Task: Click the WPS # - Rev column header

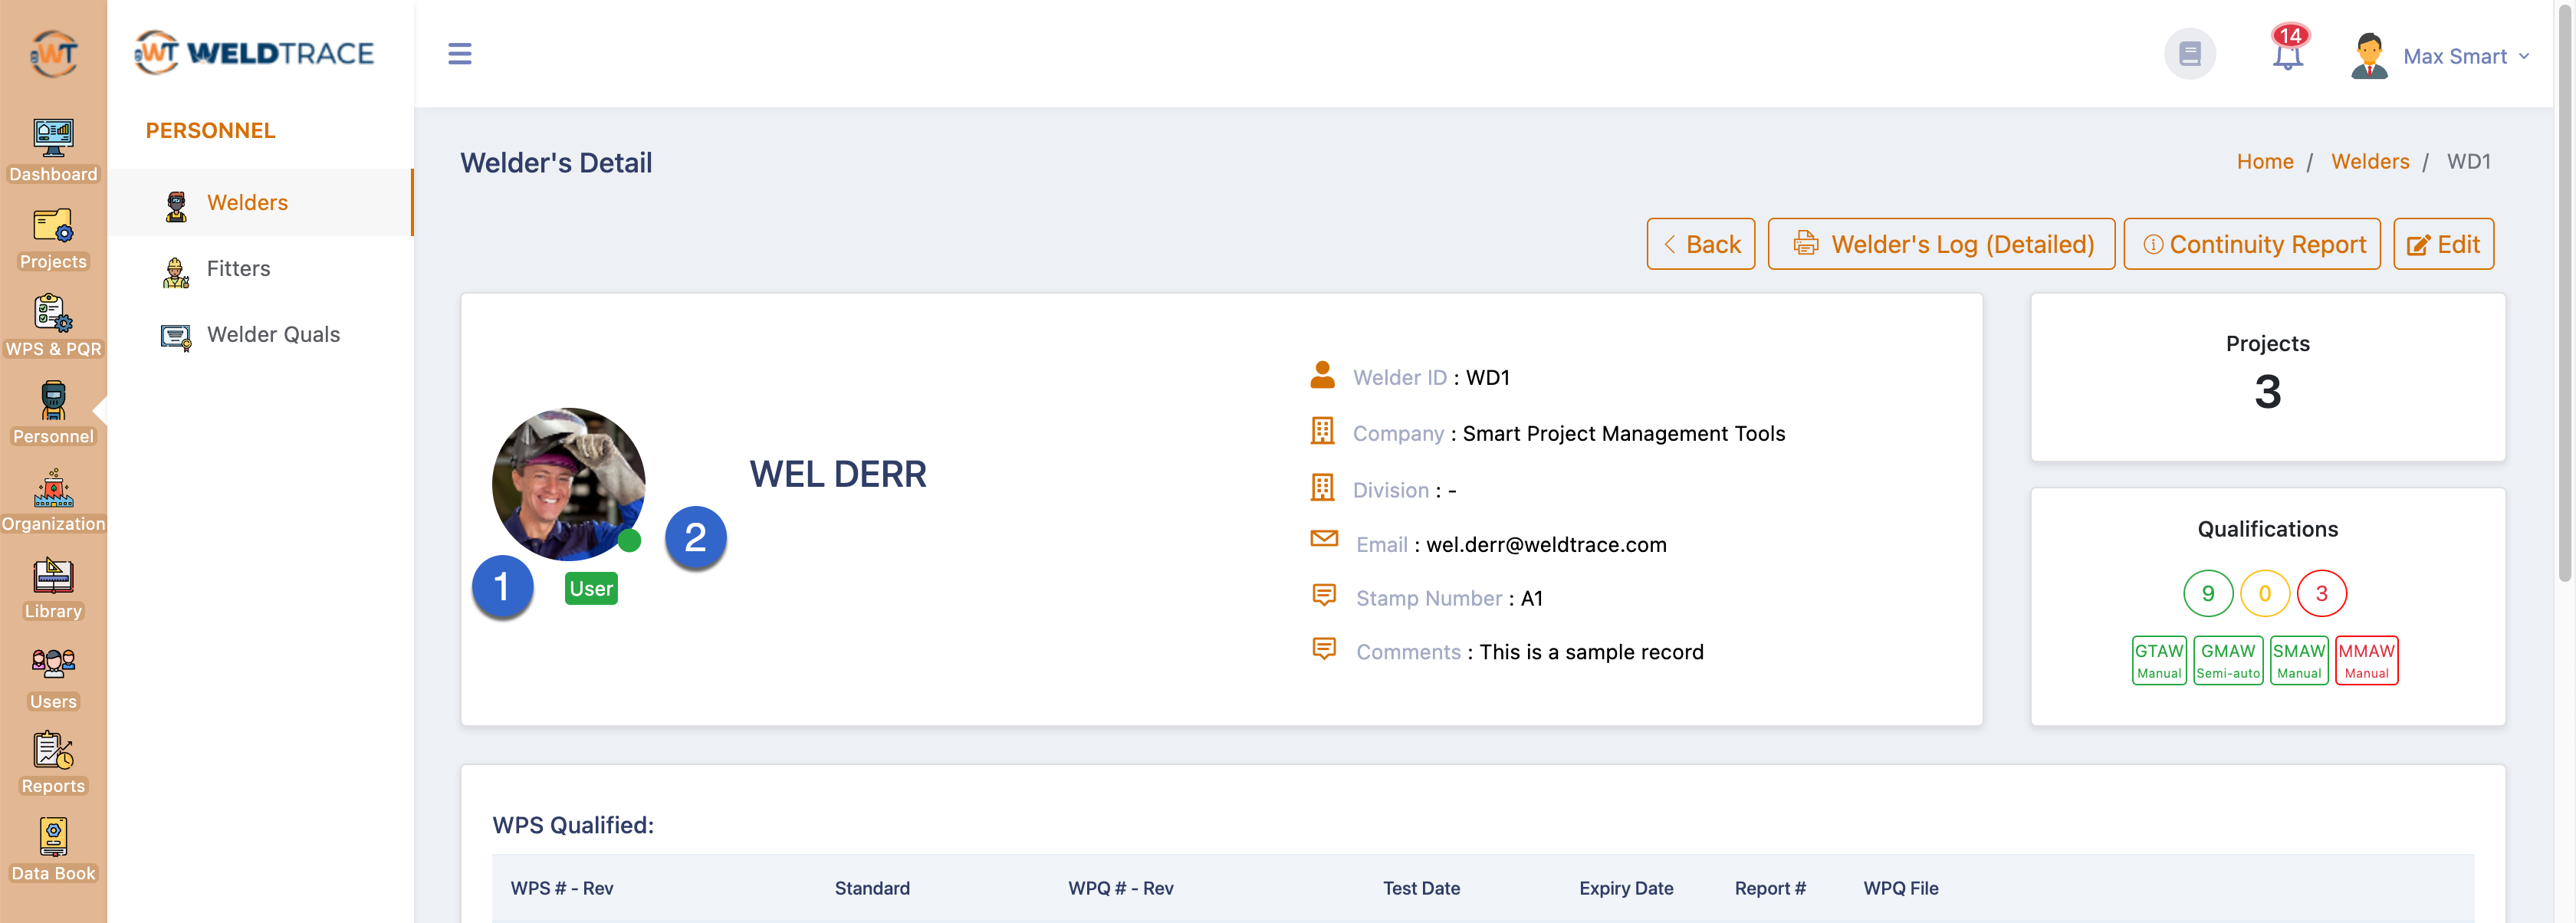Action: [x=562, y=889]
